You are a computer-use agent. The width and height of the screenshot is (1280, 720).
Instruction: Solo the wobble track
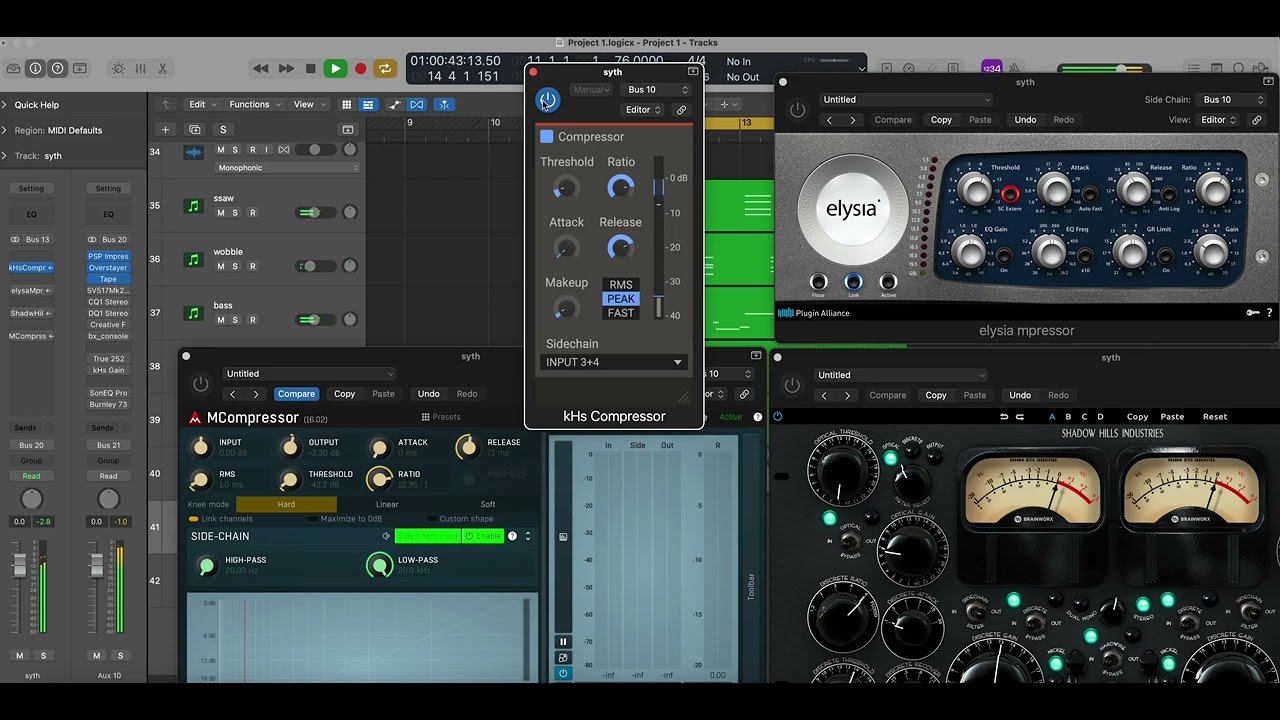coord(236,267)
